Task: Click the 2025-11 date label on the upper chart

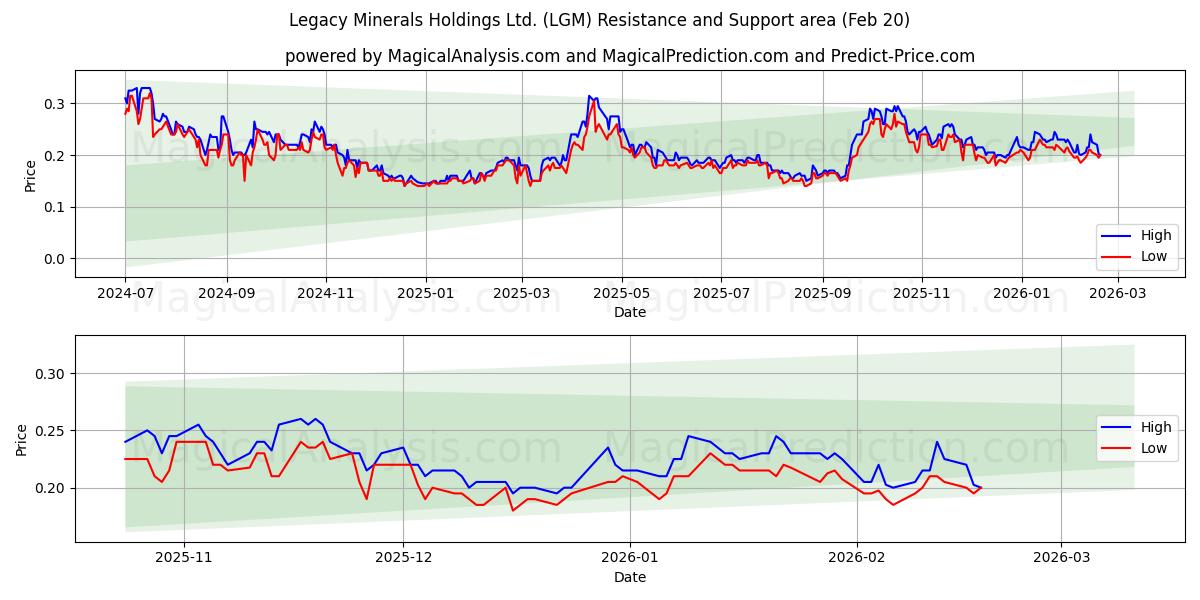Action: point(922,294)
